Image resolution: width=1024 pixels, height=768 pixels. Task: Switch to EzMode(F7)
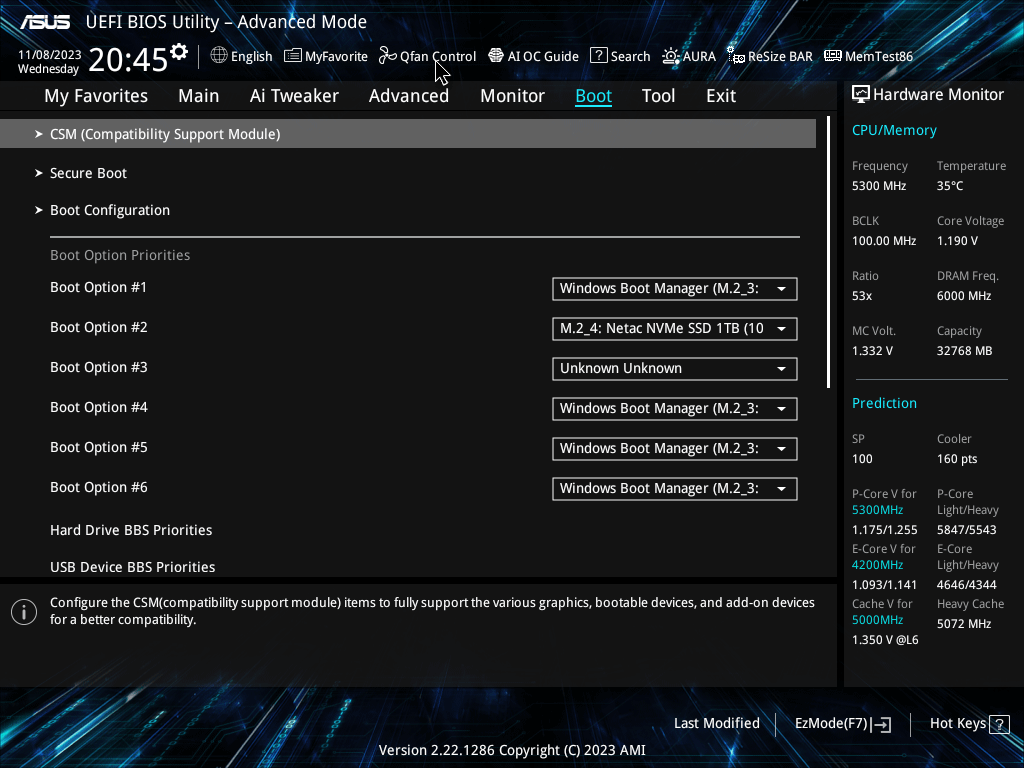pos(842,724)
